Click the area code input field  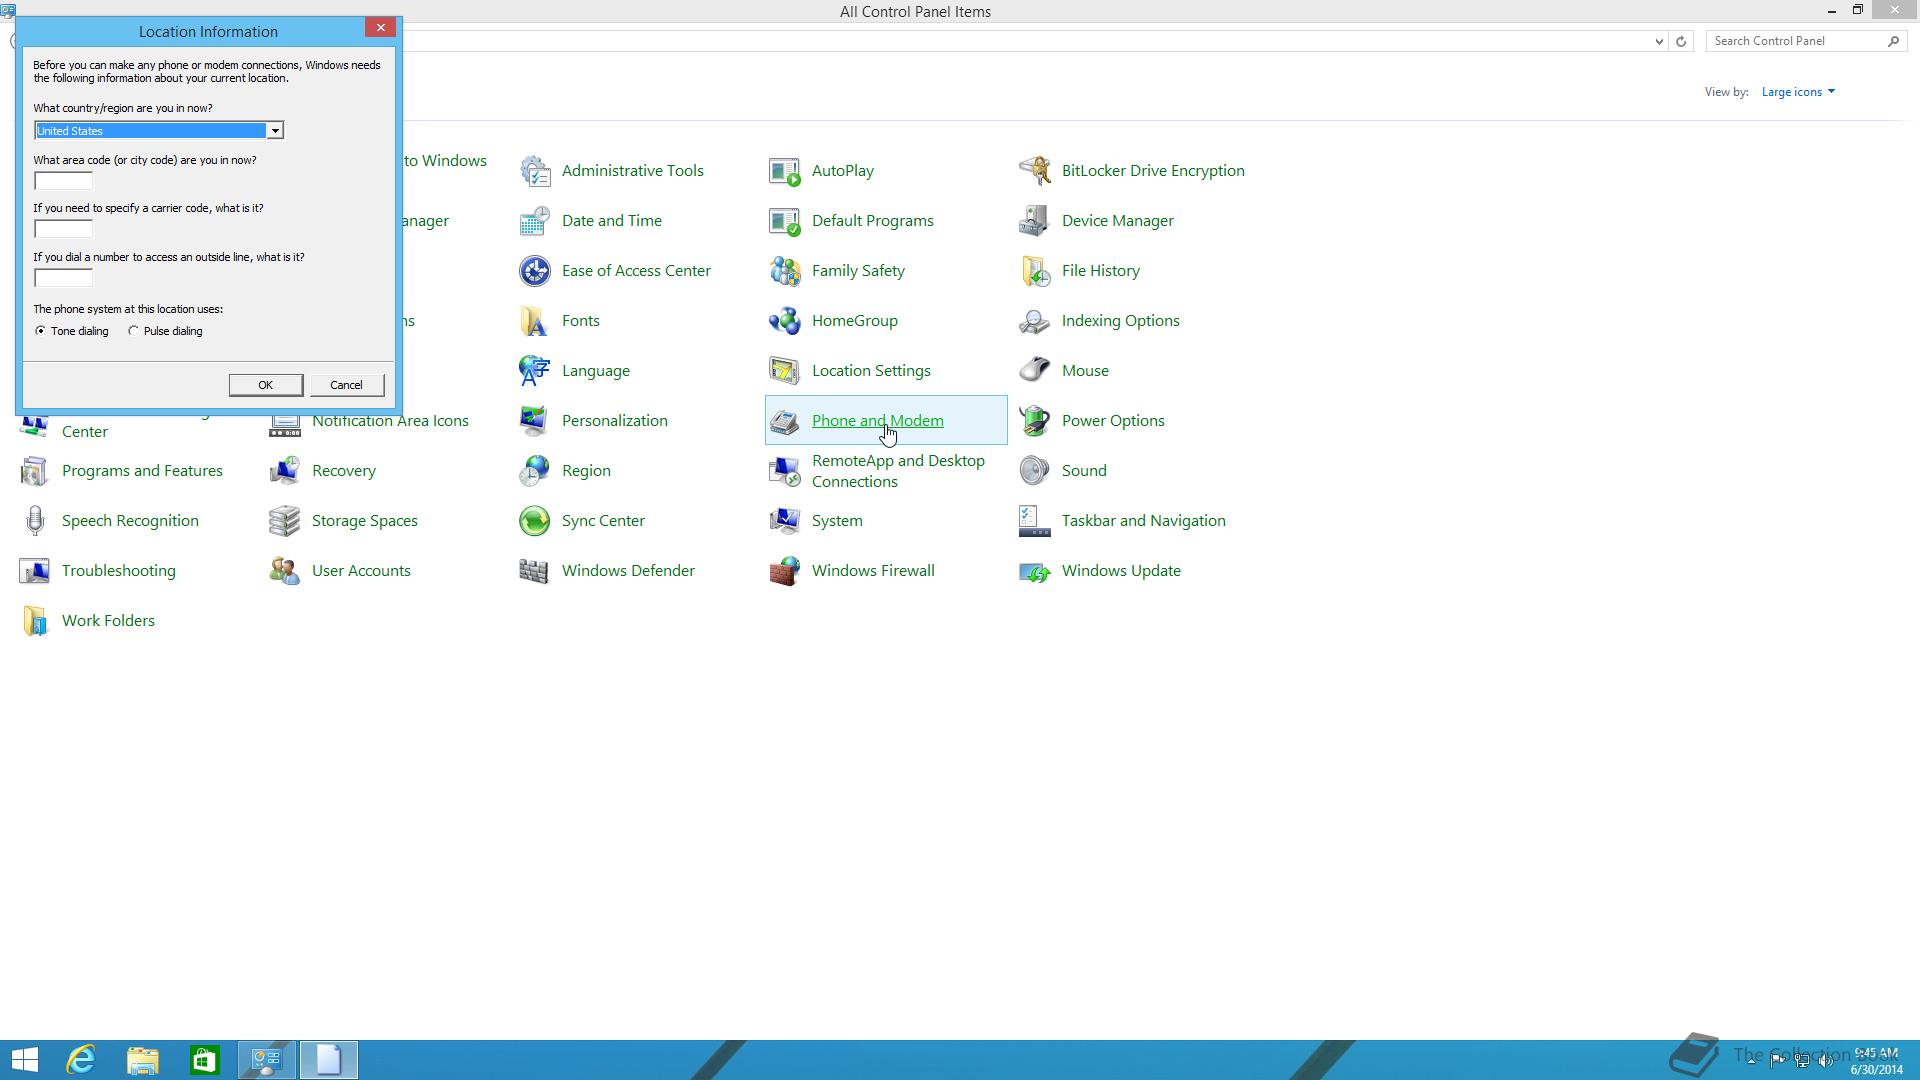point(63,181)
